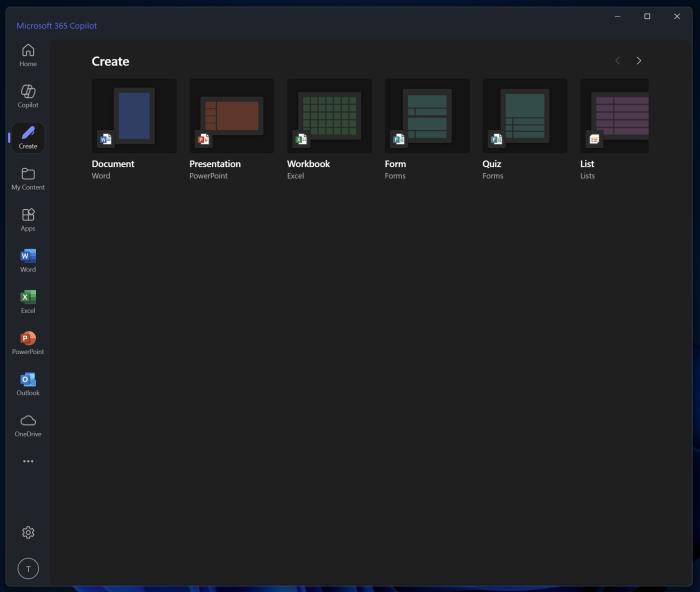700x592 pixels.
Task: Open settings gear icon
Action: click(28, 532)
